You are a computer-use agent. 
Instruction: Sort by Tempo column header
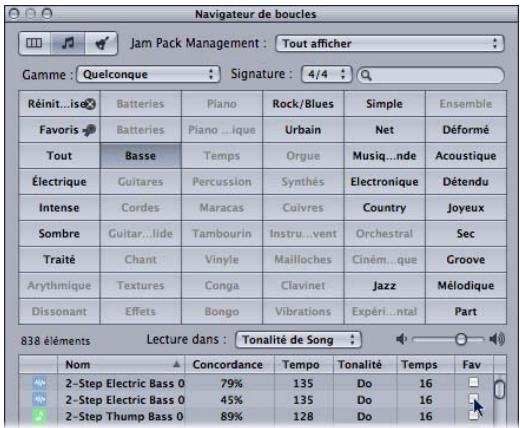pos(303,364)
